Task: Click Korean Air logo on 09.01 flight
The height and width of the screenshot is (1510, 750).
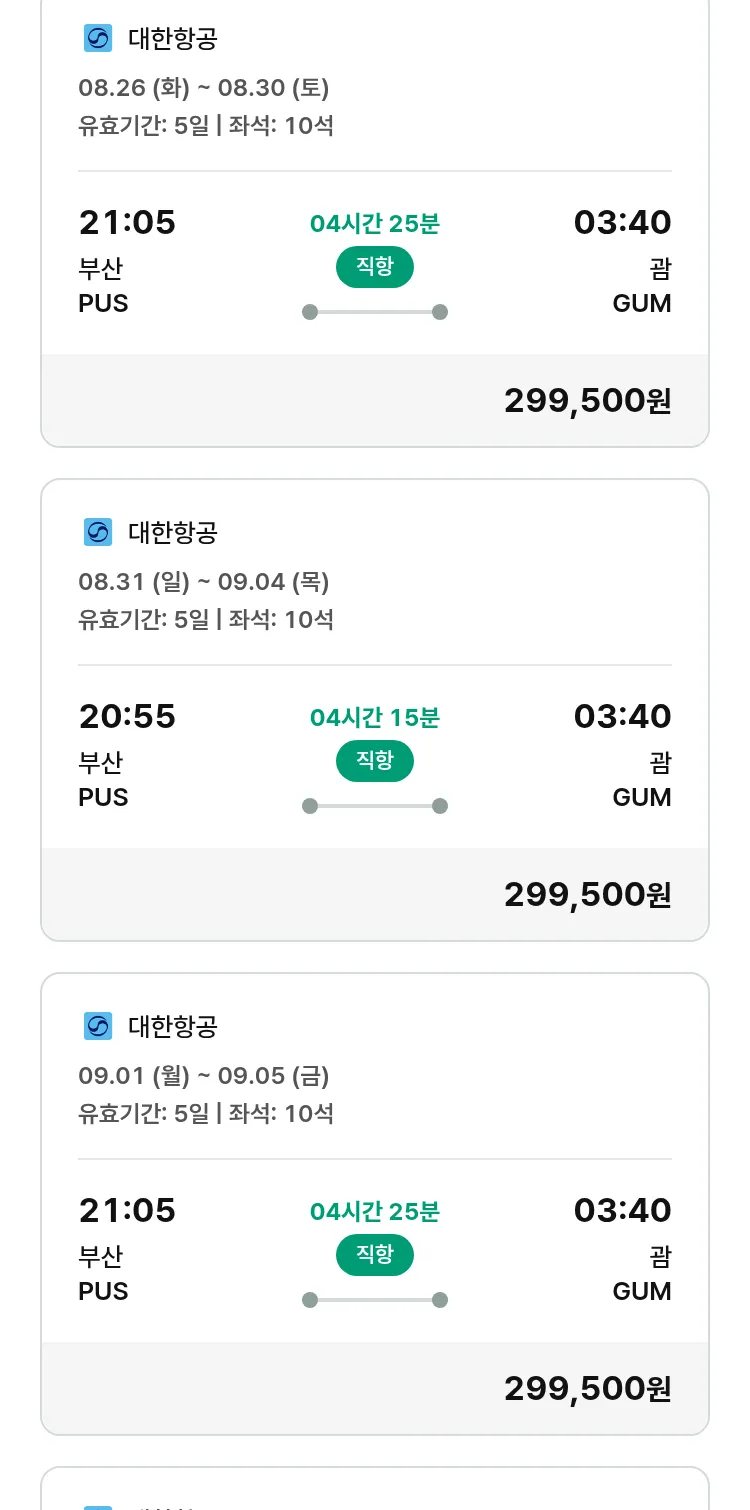Action: pyautogui.click(x=98, y=1027)
